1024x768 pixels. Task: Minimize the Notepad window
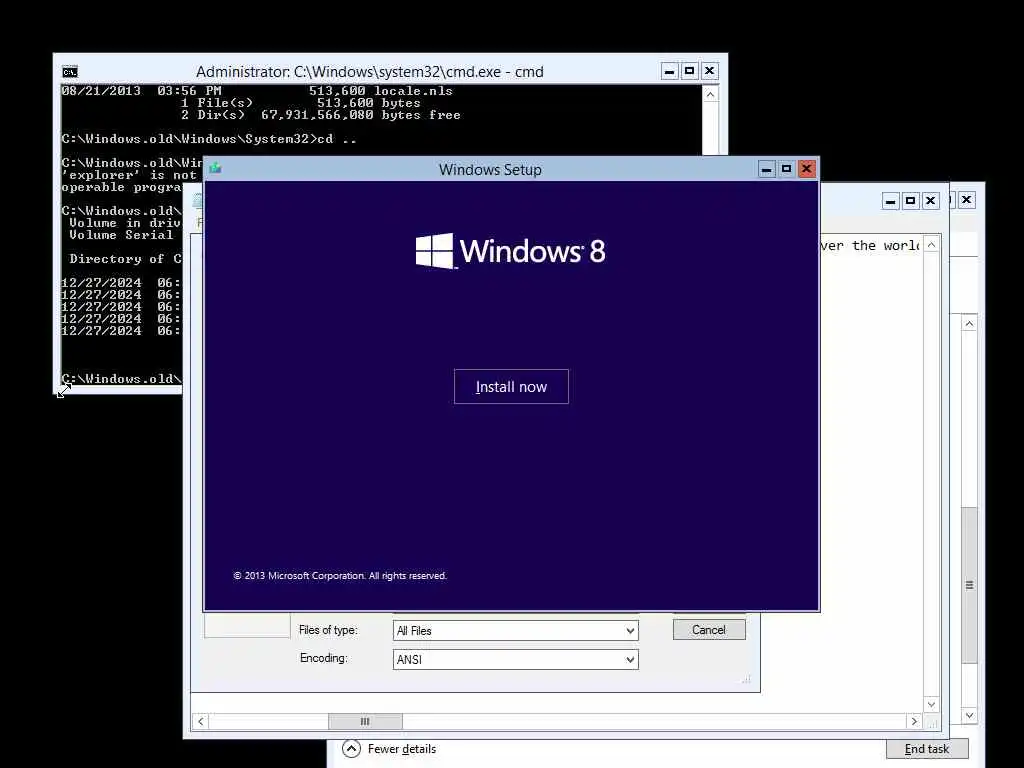[x=891, y=200]
